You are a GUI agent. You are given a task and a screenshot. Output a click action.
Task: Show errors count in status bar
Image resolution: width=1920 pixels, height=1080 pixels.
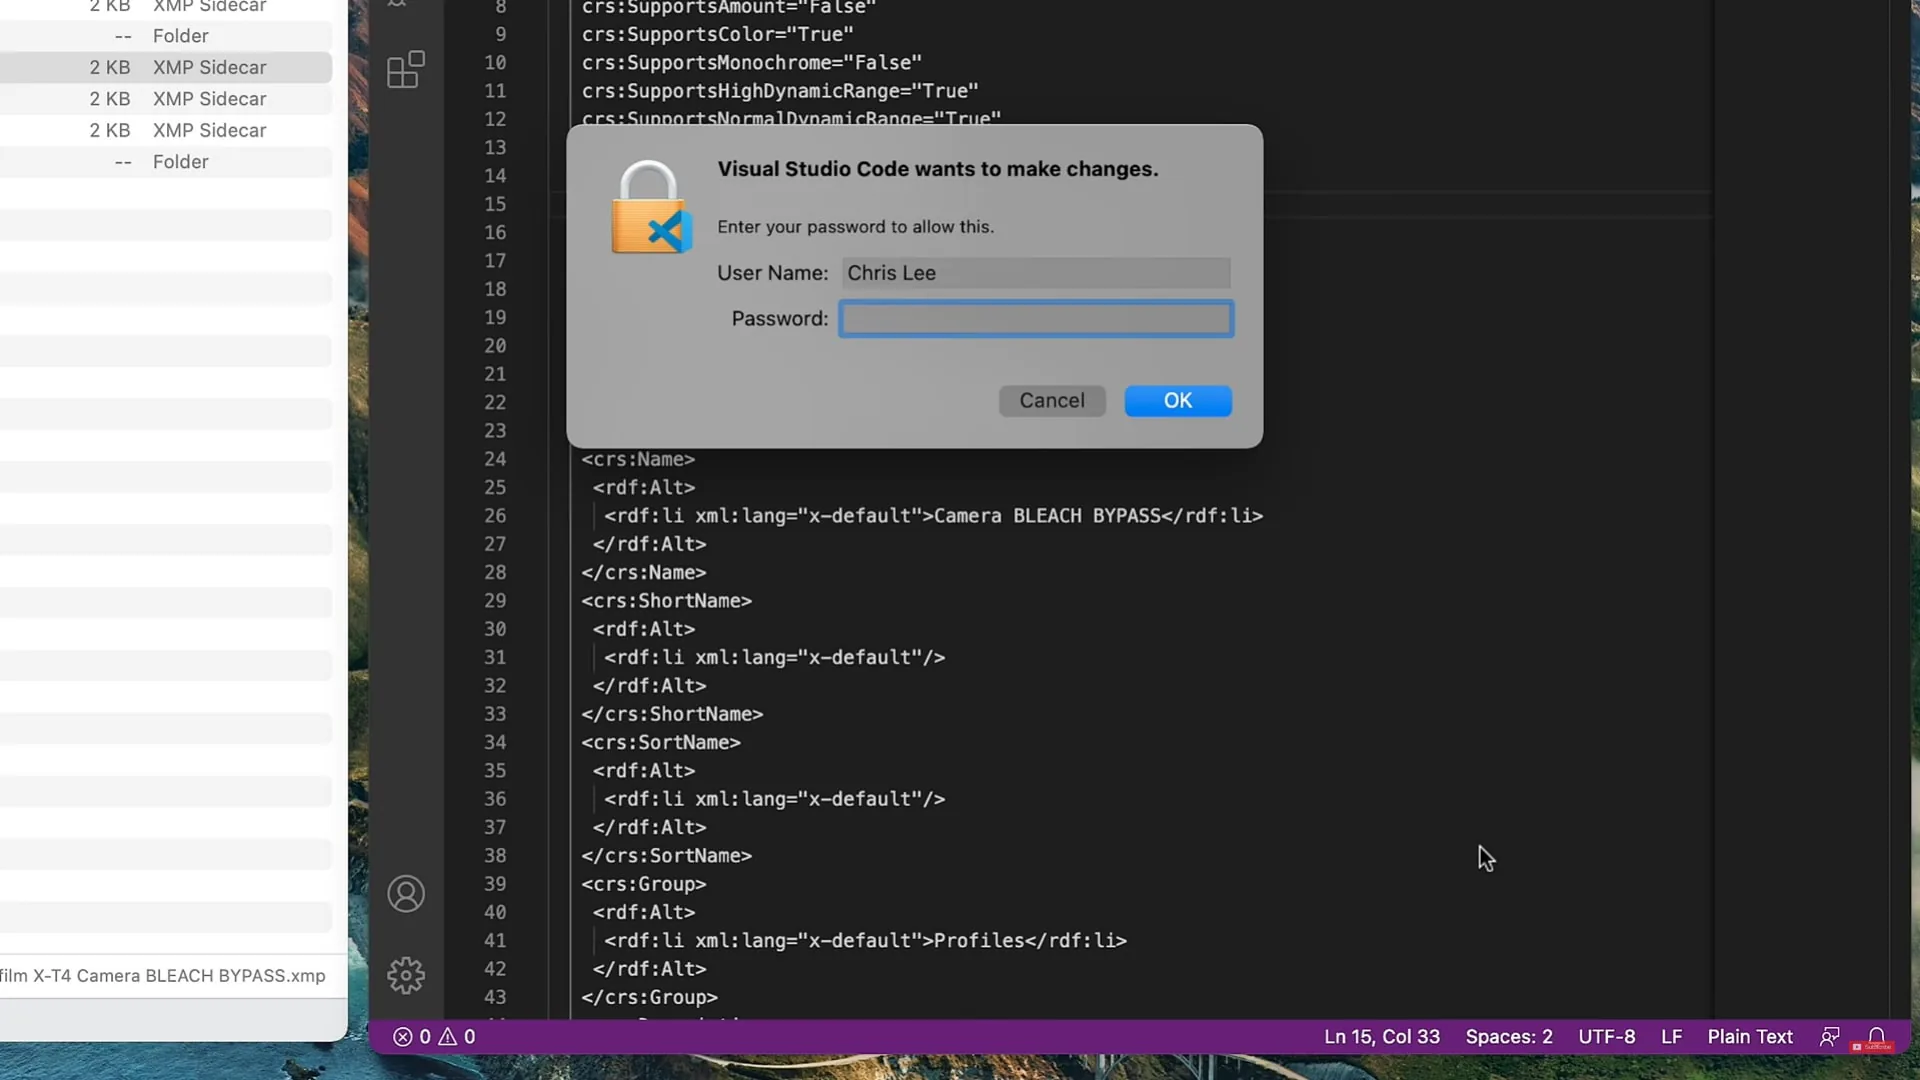[x=412, y=1037]
